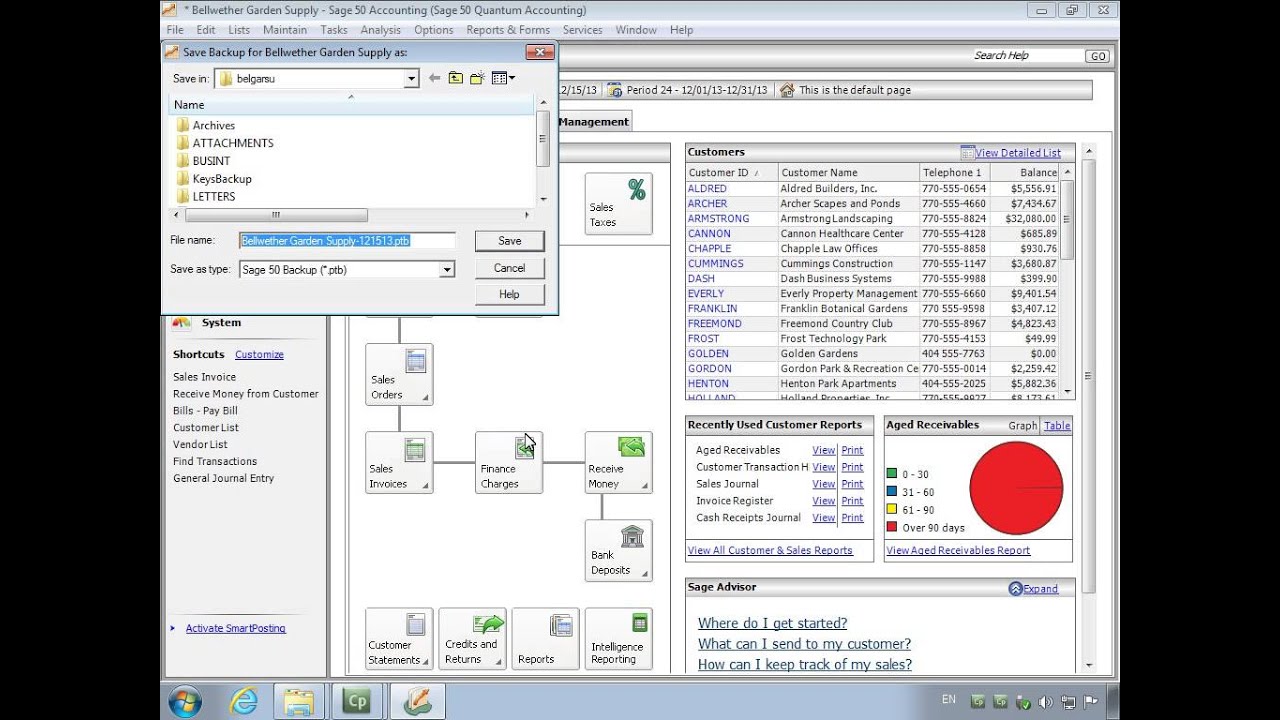Open the Reports & Forms menu
The height and width of the screenshot is (720, 1280).
click(508, 30)
